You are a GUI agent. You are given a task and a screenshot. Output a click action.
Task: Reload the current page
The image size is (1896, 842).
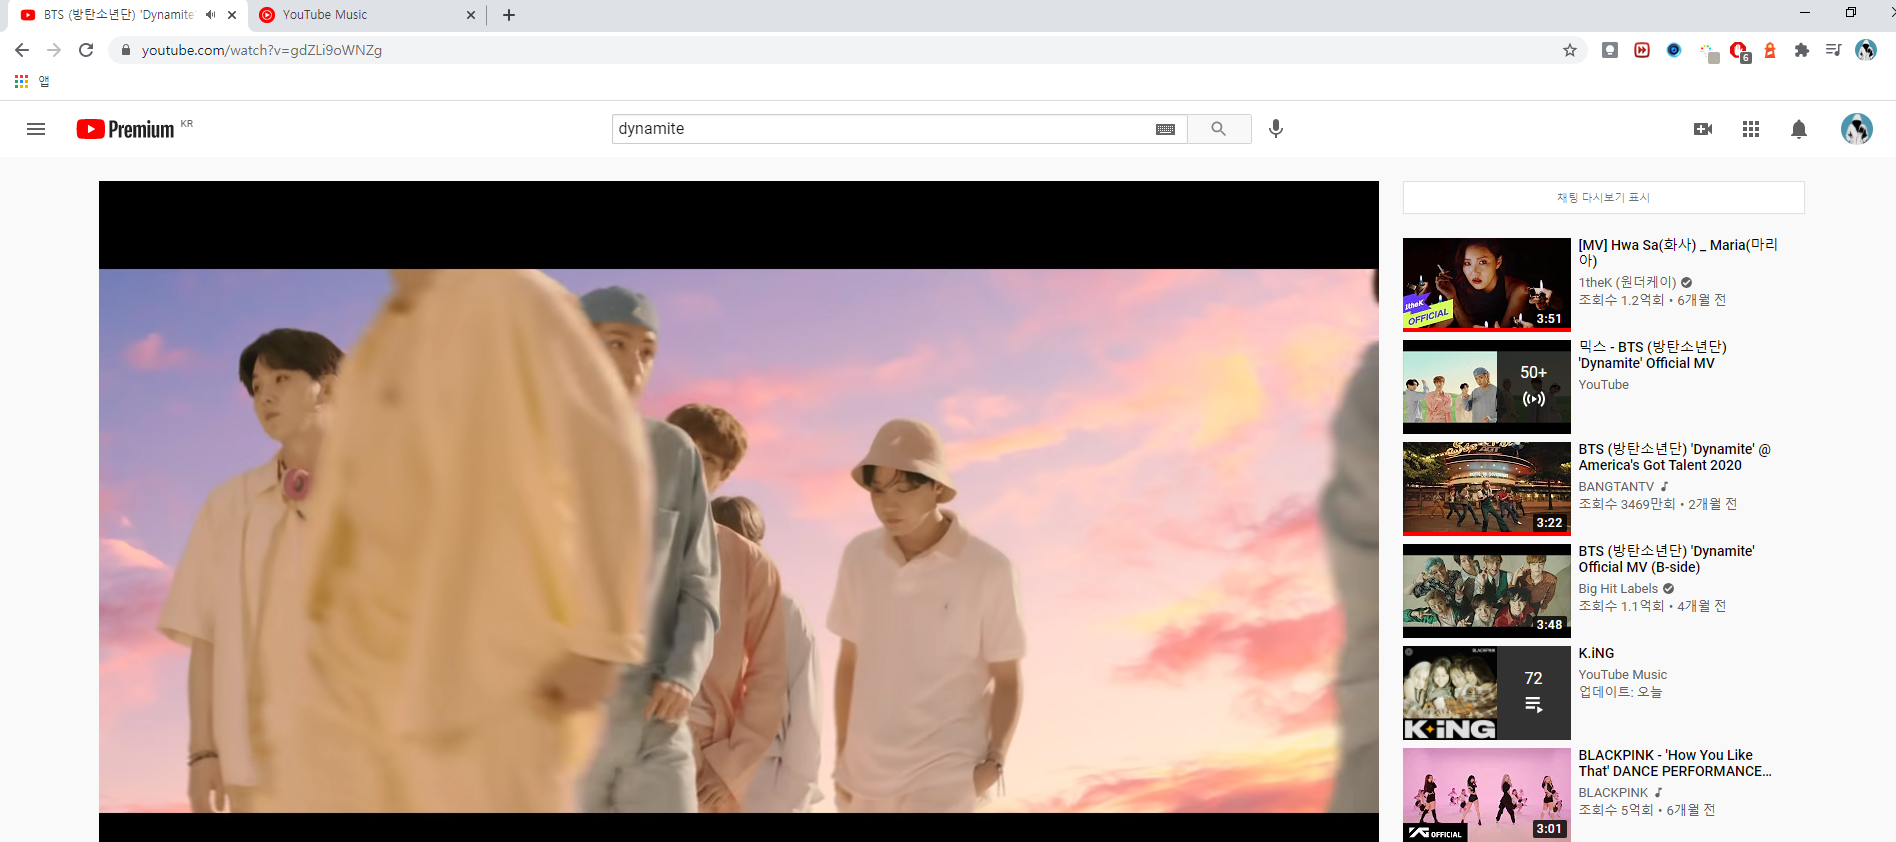[x=86, y=50]
